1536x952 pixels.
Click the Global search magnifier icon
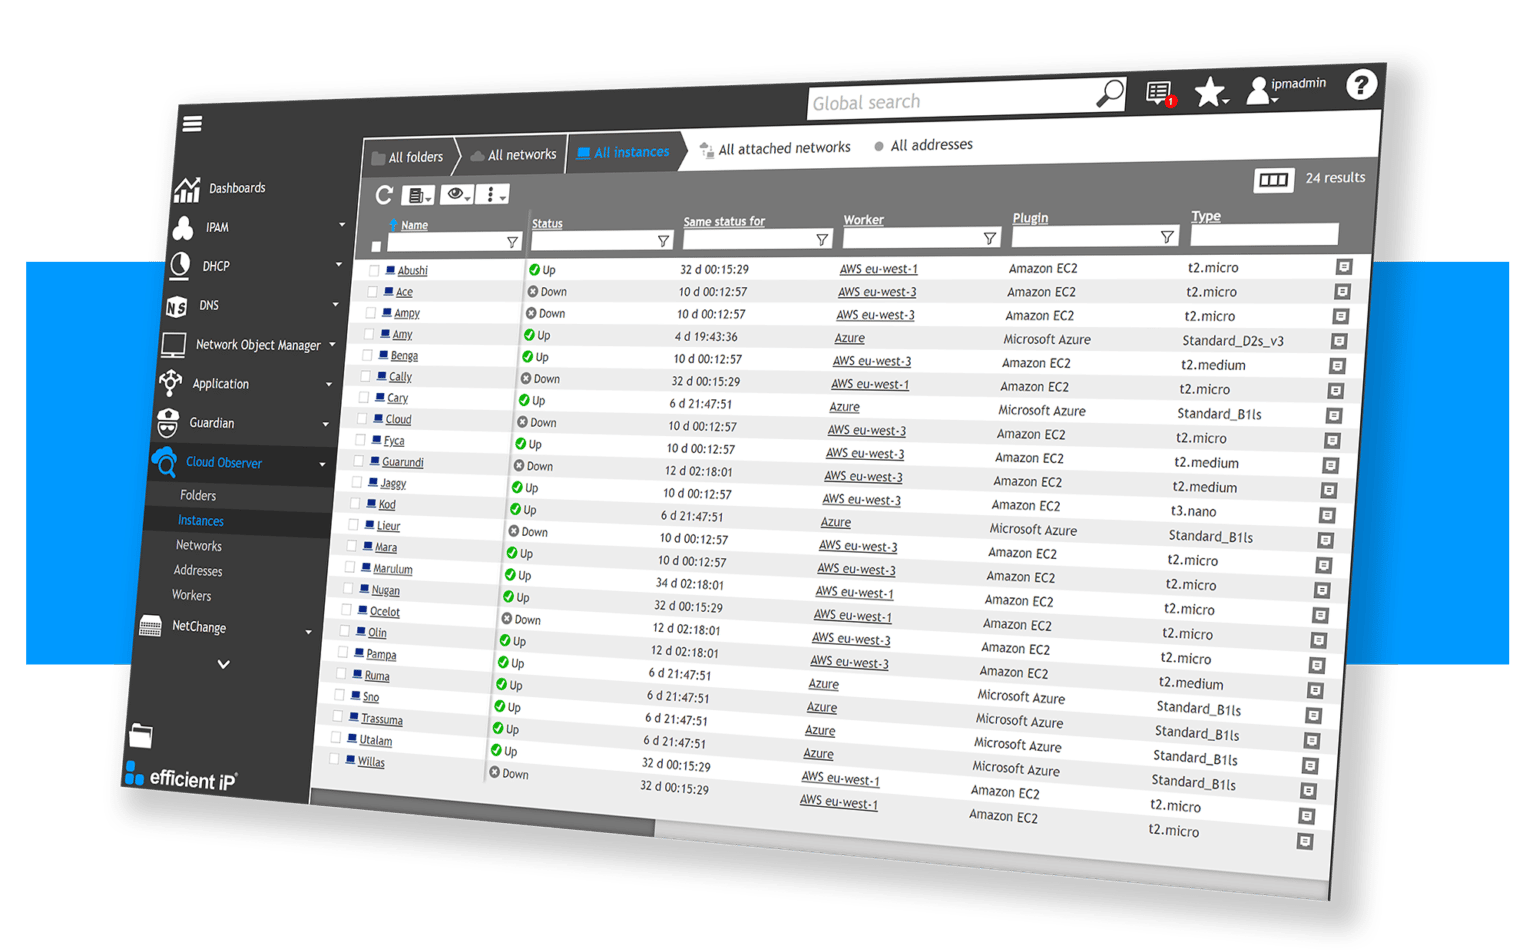click(x=1110, y=94)
